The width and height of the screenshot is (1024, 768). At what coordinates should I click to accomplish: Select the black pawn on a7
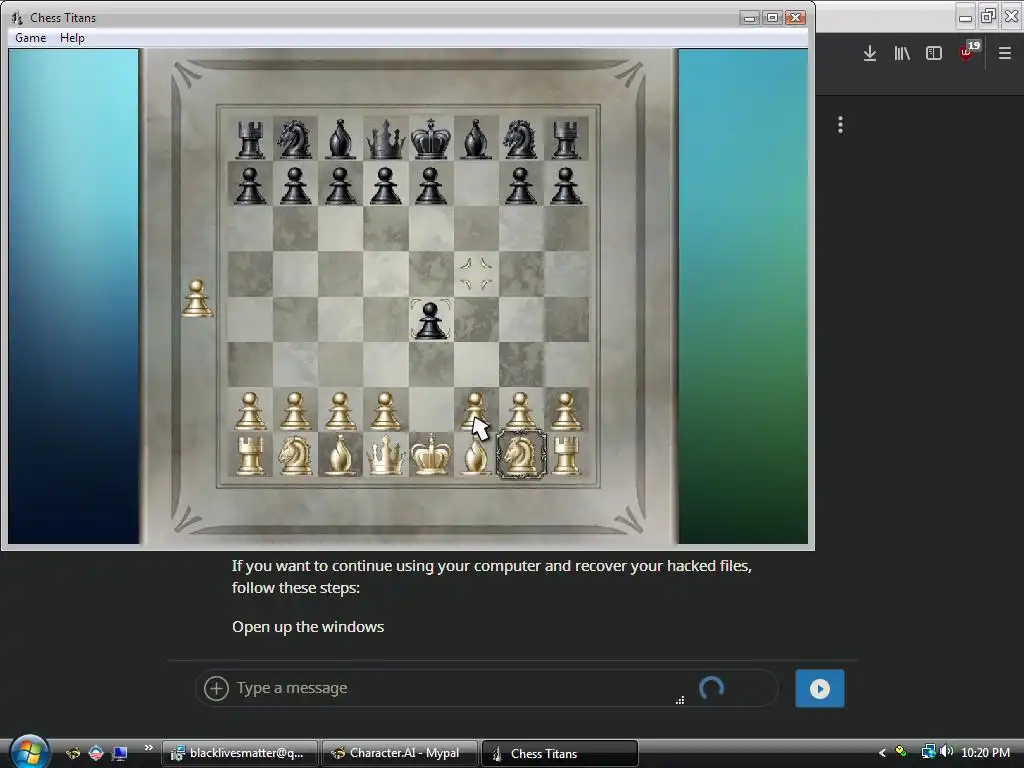click(x=250, y=185)
